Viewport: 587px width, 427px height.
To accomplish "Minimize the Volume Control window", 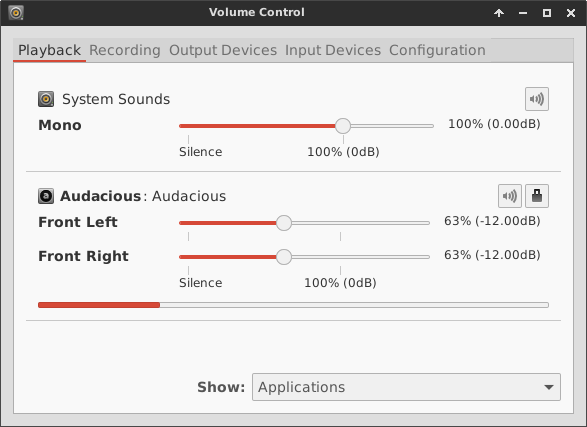I will coord(523,13).
